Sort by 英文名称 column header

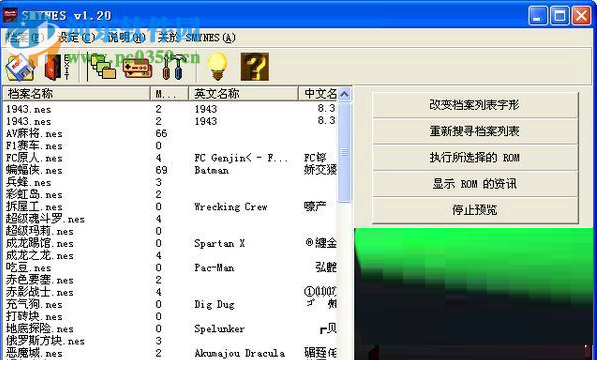(x=243, y=94)
